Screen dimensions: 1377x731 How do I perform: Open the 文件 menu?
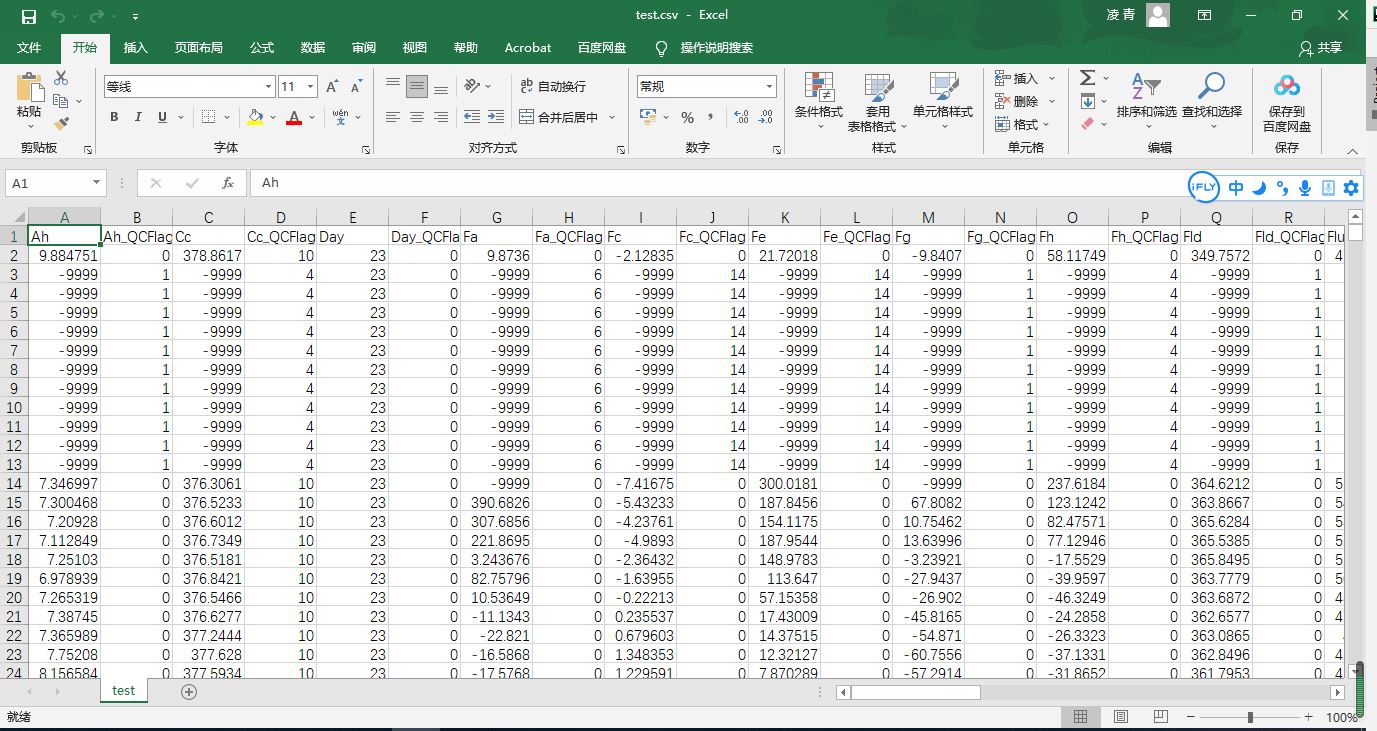coord(29,47)
